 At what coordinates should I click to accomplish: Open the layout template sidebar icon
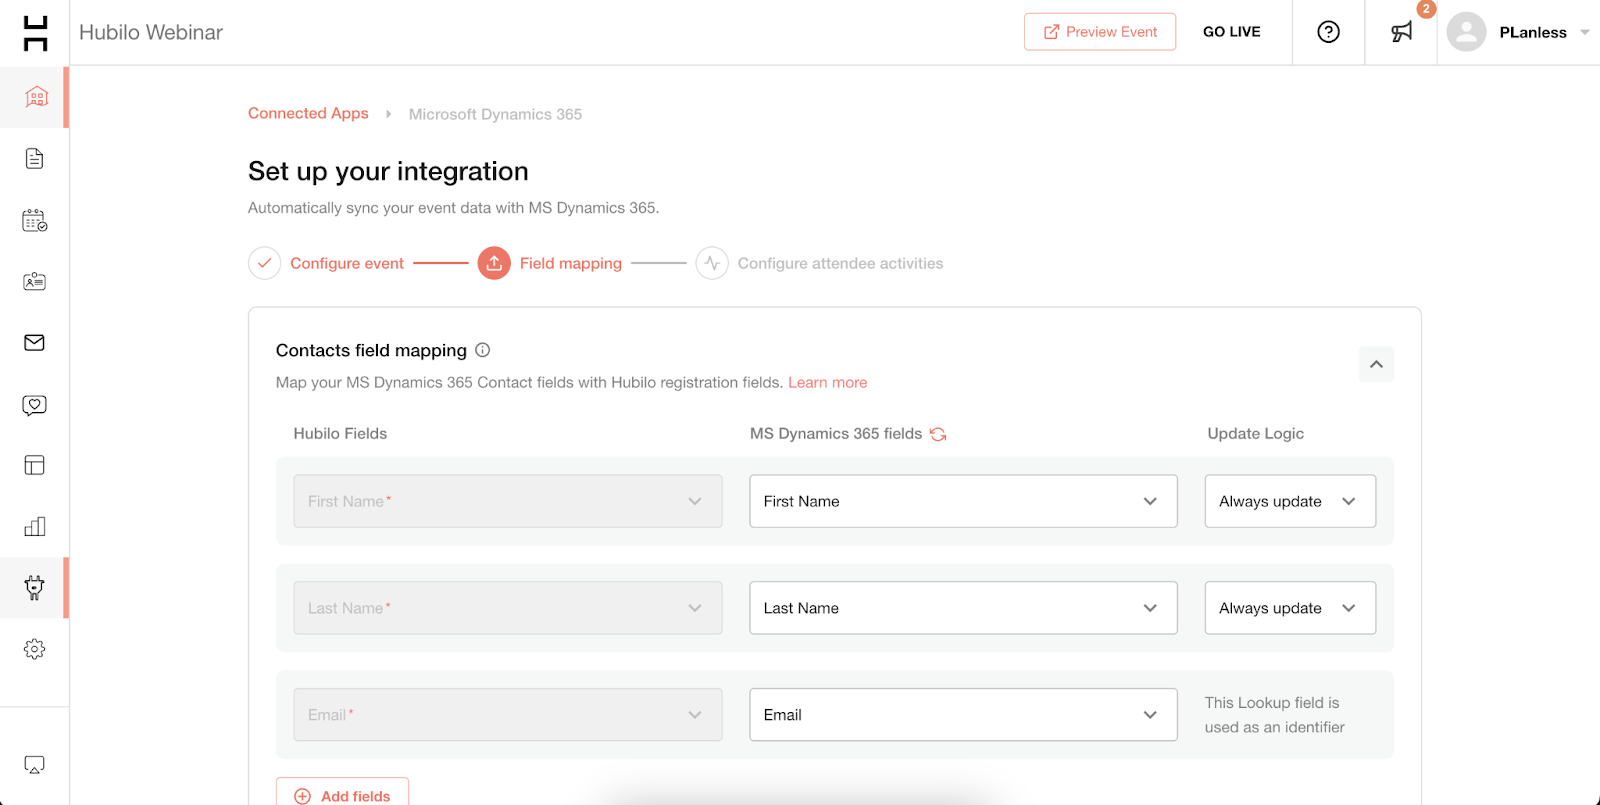(x=35, y=465)
